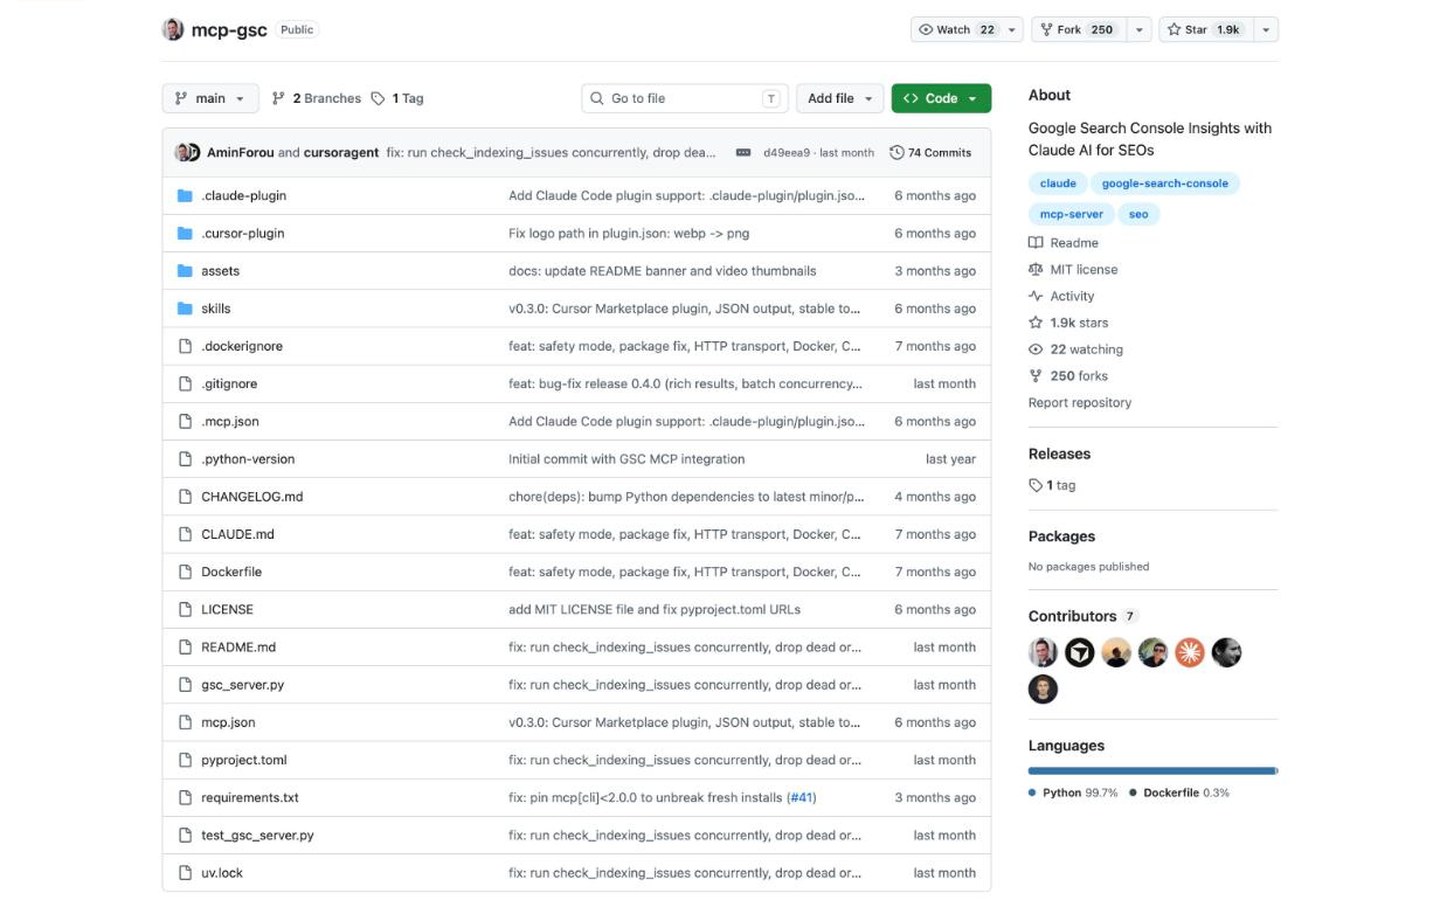Click the .dockerignore file icon
1440x900 pixels.
[x=184, y=346]
